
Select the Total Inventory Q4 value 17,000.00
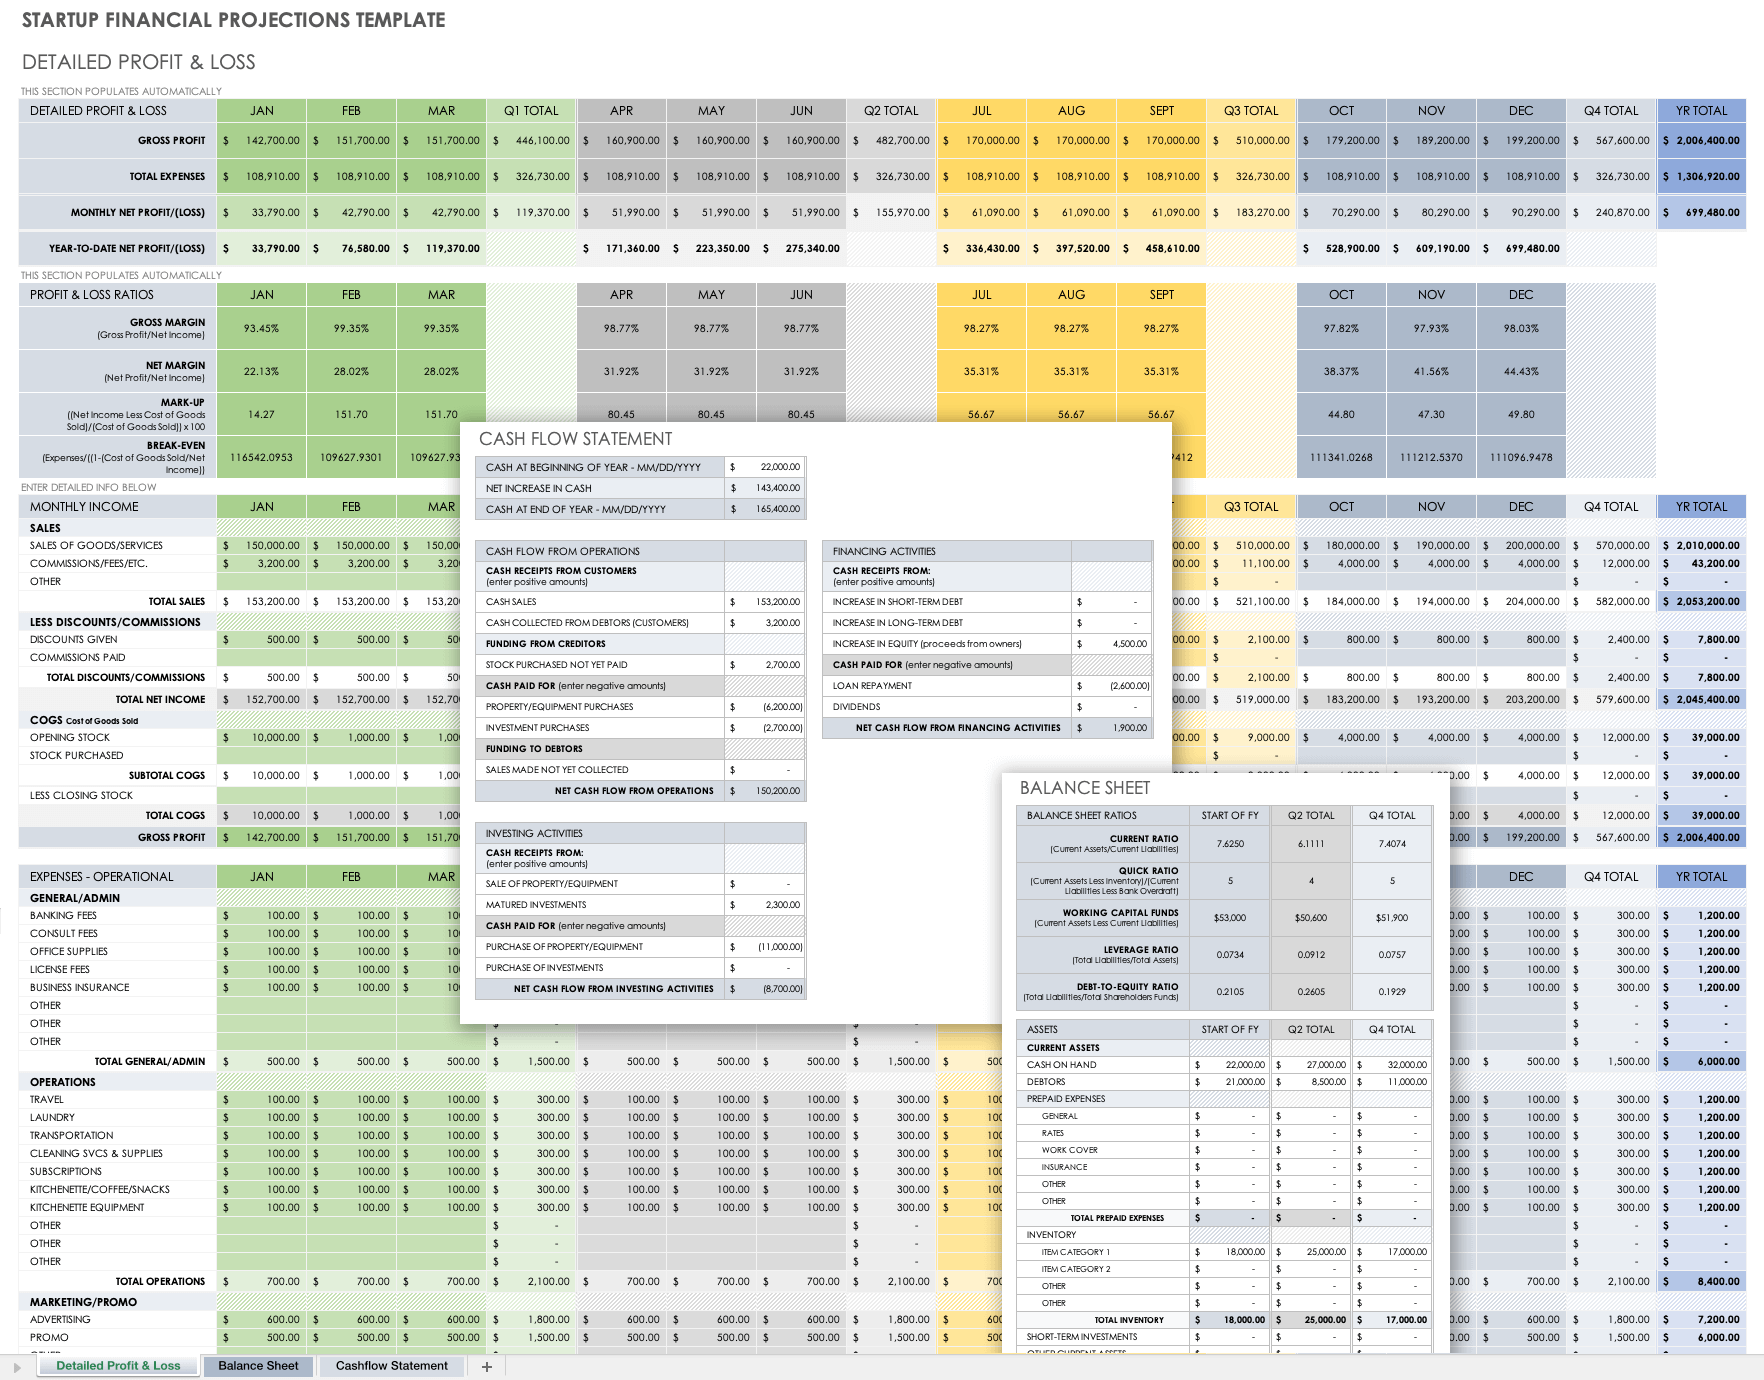point(1392,1320)
